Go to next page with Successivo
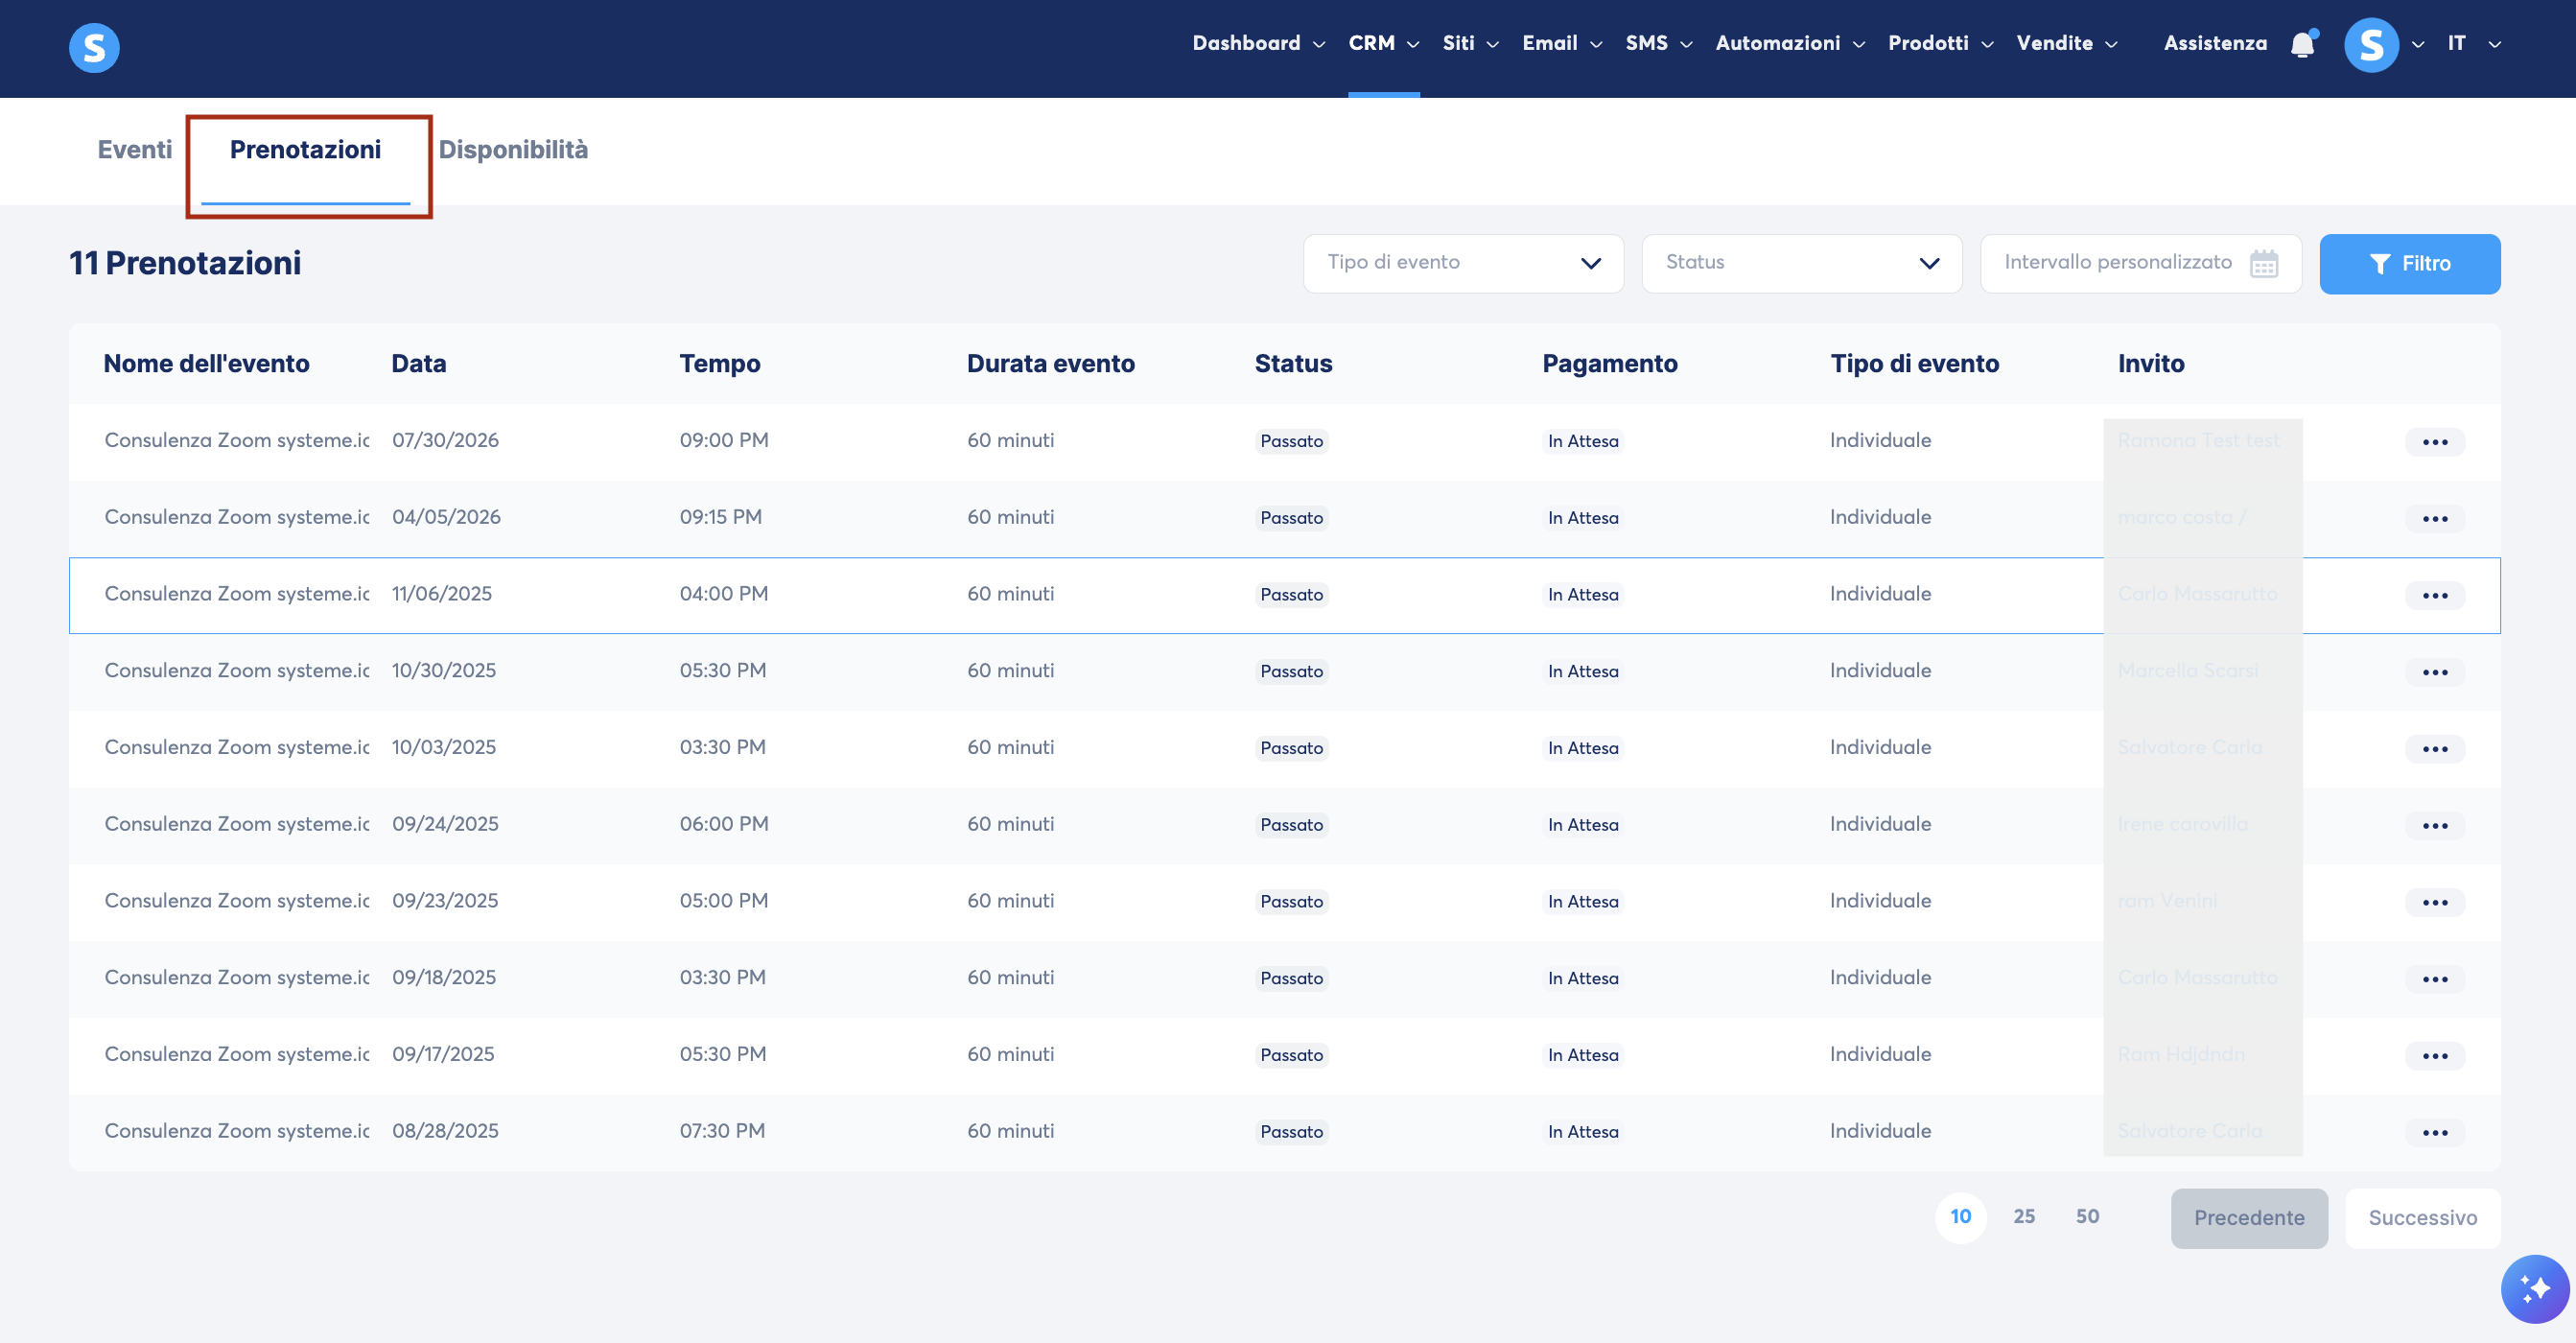This screenshot has height=1343, width=2576. click(2422, 1218)
